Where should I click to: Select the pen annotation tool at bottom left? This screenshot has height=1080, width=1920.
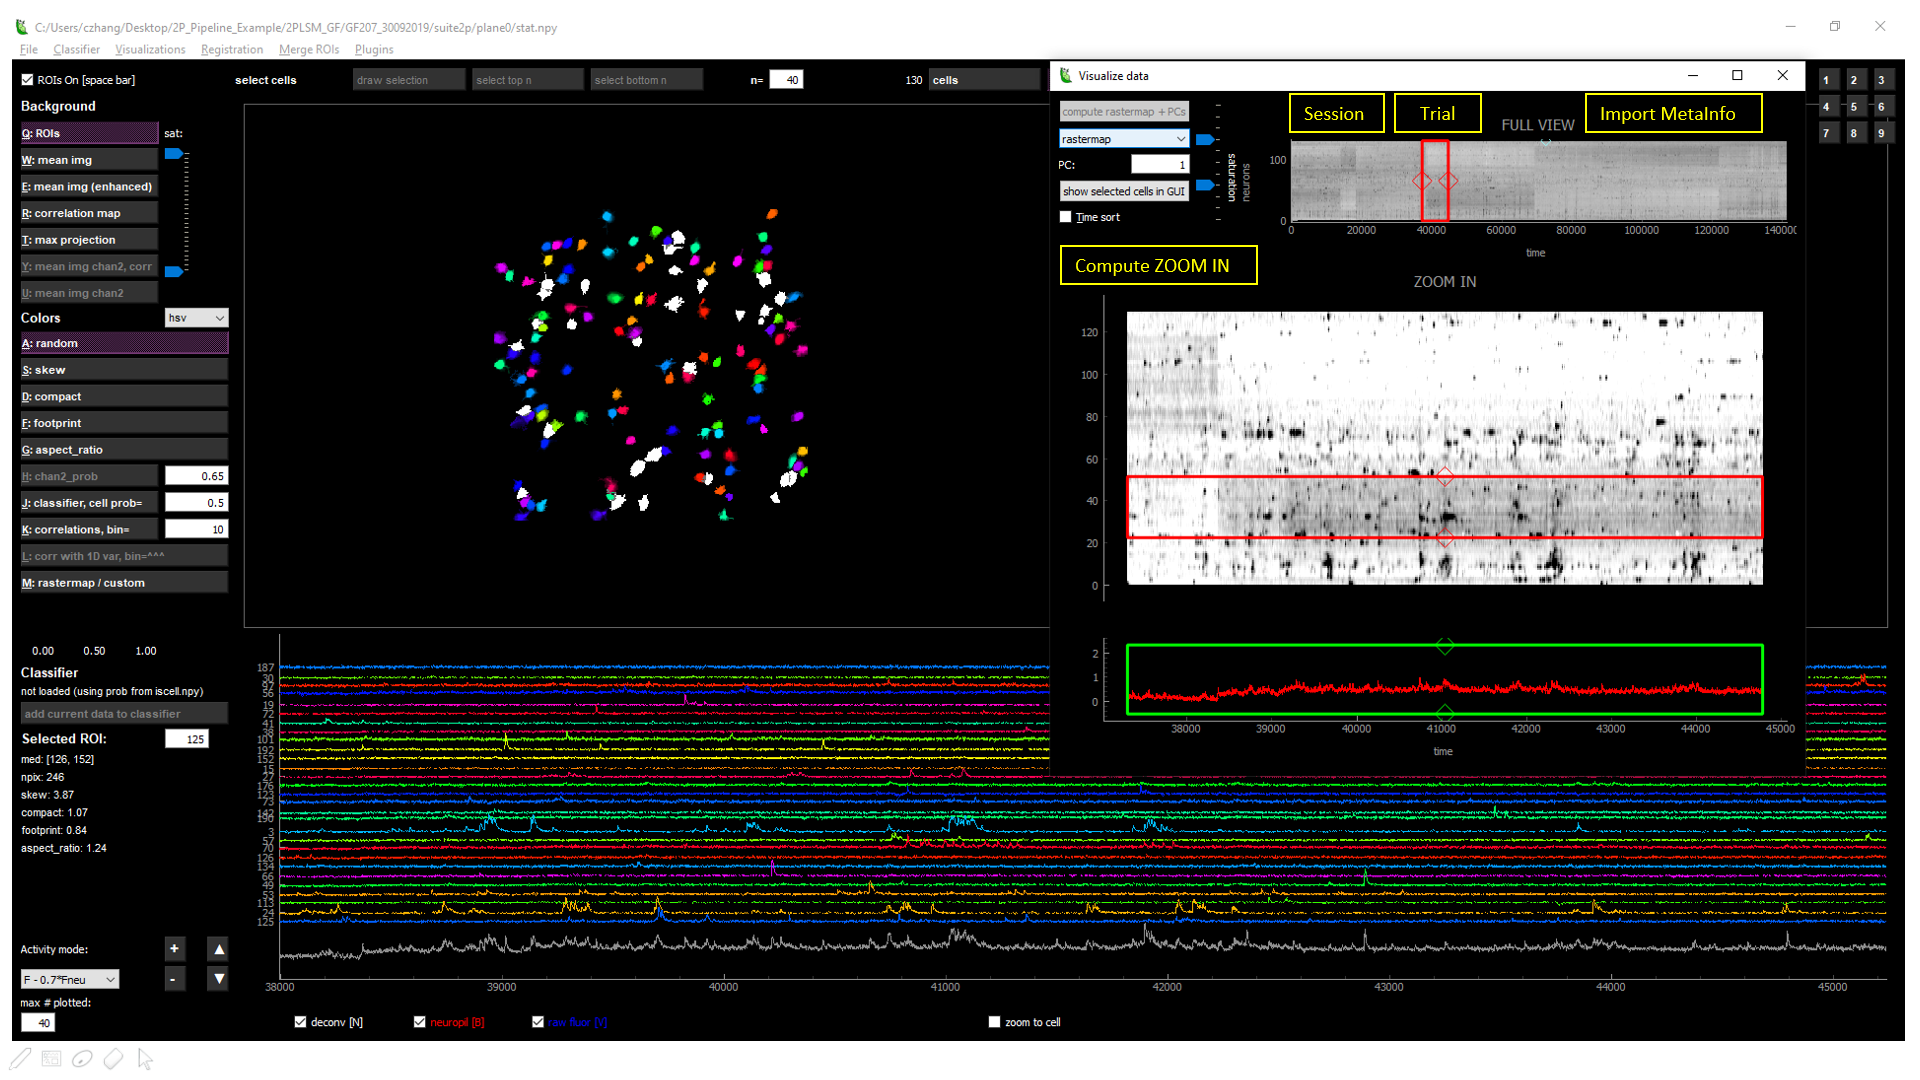click(21, 1058)
